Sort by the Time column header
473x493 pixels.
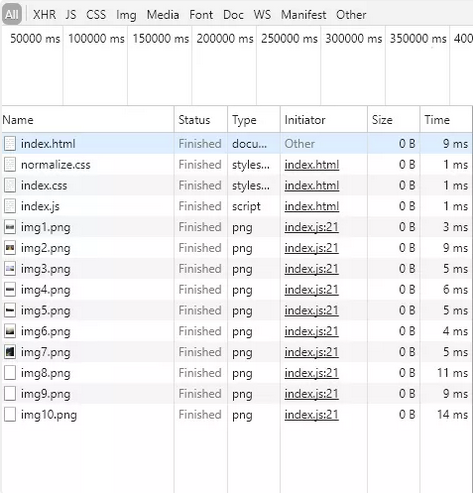(x=437, y=120)
